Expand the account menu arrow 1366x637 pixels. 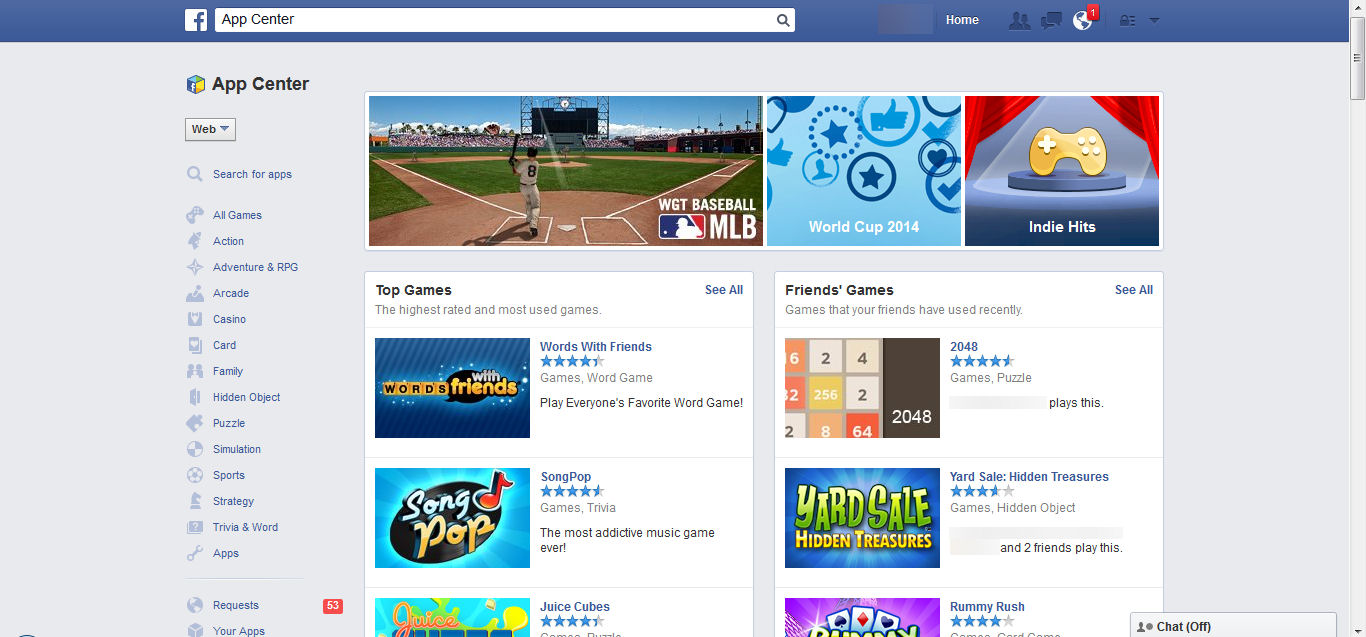coord(1154,20)
